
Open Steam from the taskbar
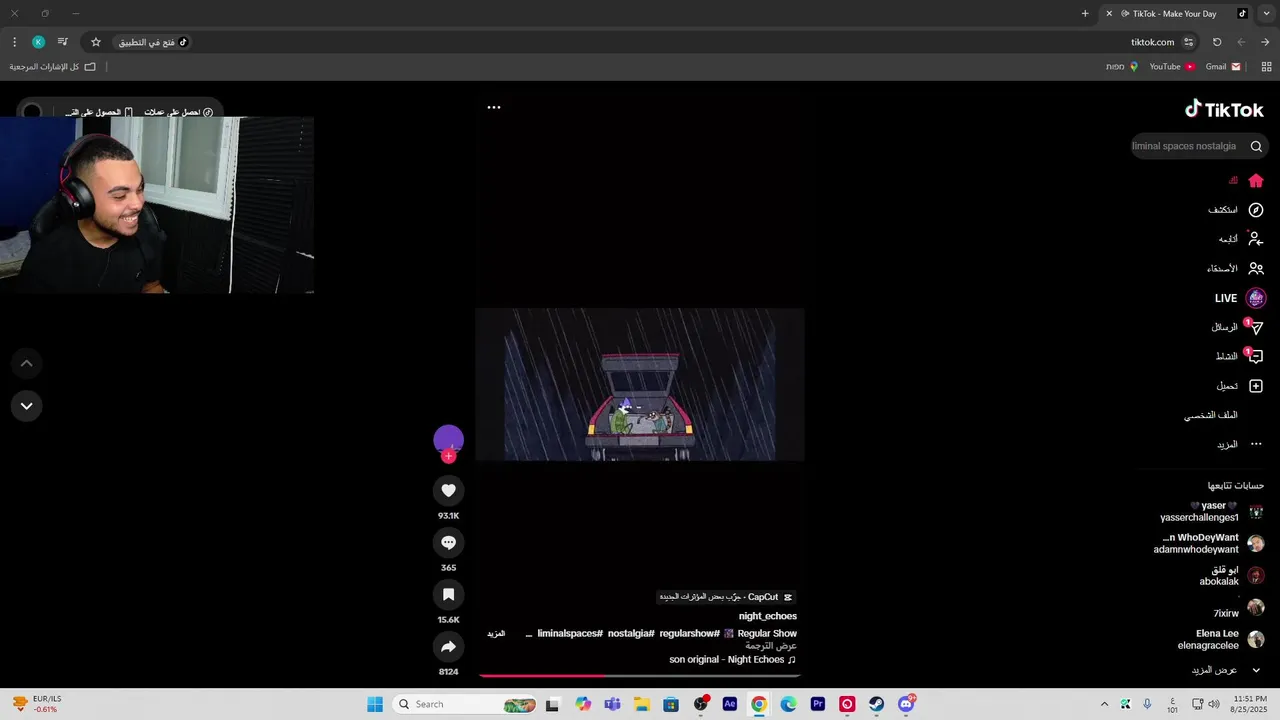coord(876,704)
